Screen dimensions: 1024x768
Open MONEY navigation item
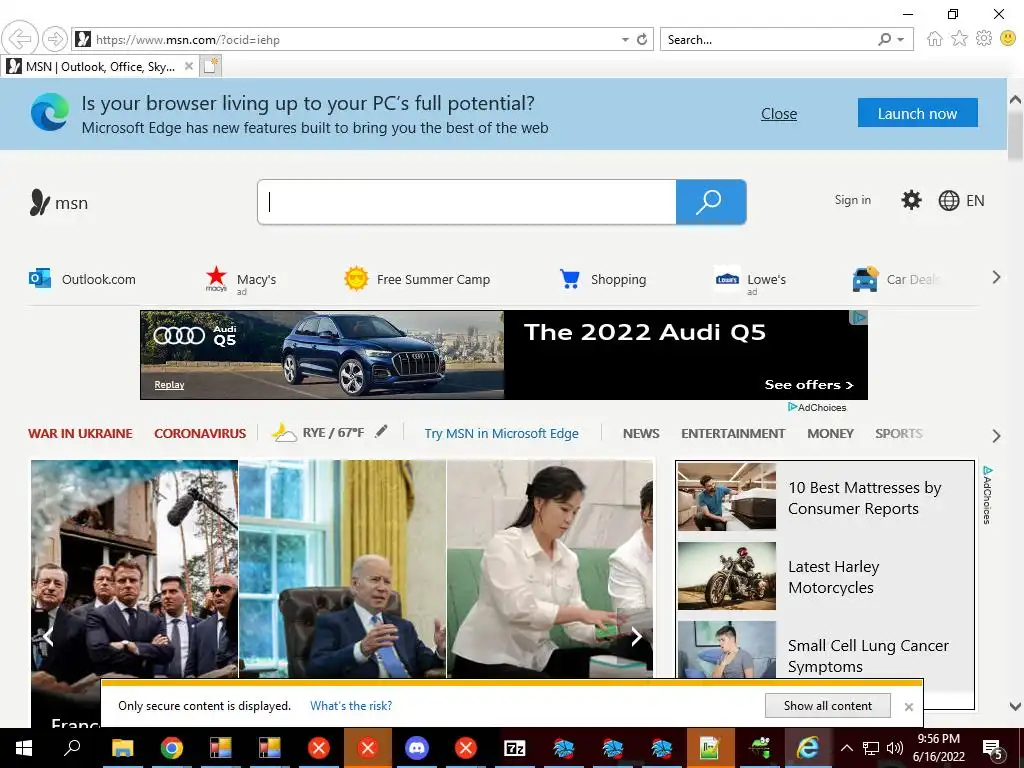pyautogui.click(x=830, y=434)
